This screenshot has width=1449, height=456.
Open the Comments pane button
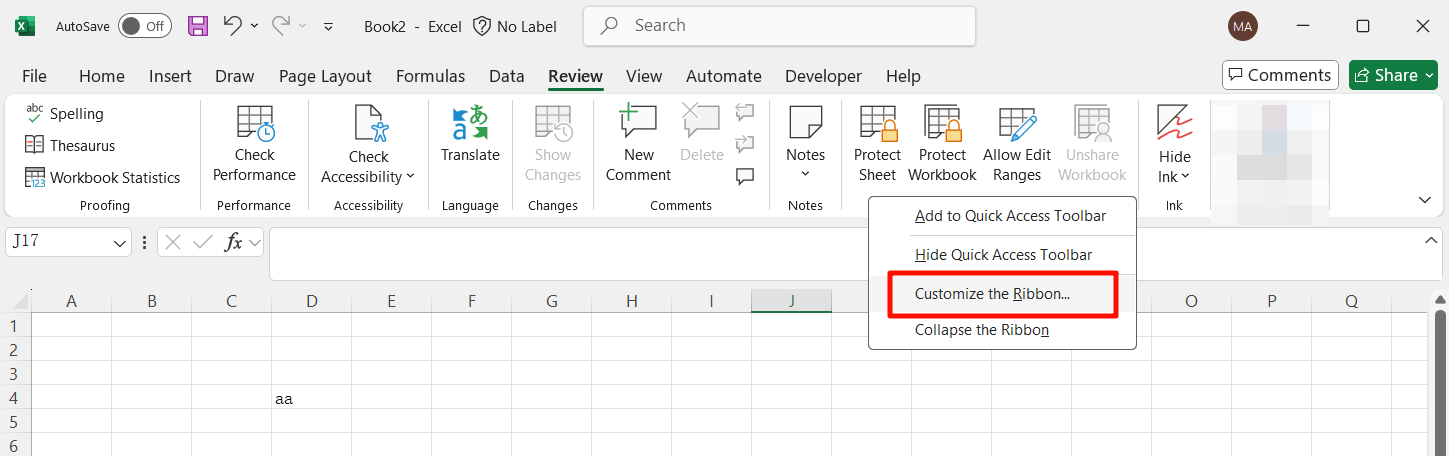click(x=1279, y=75)
